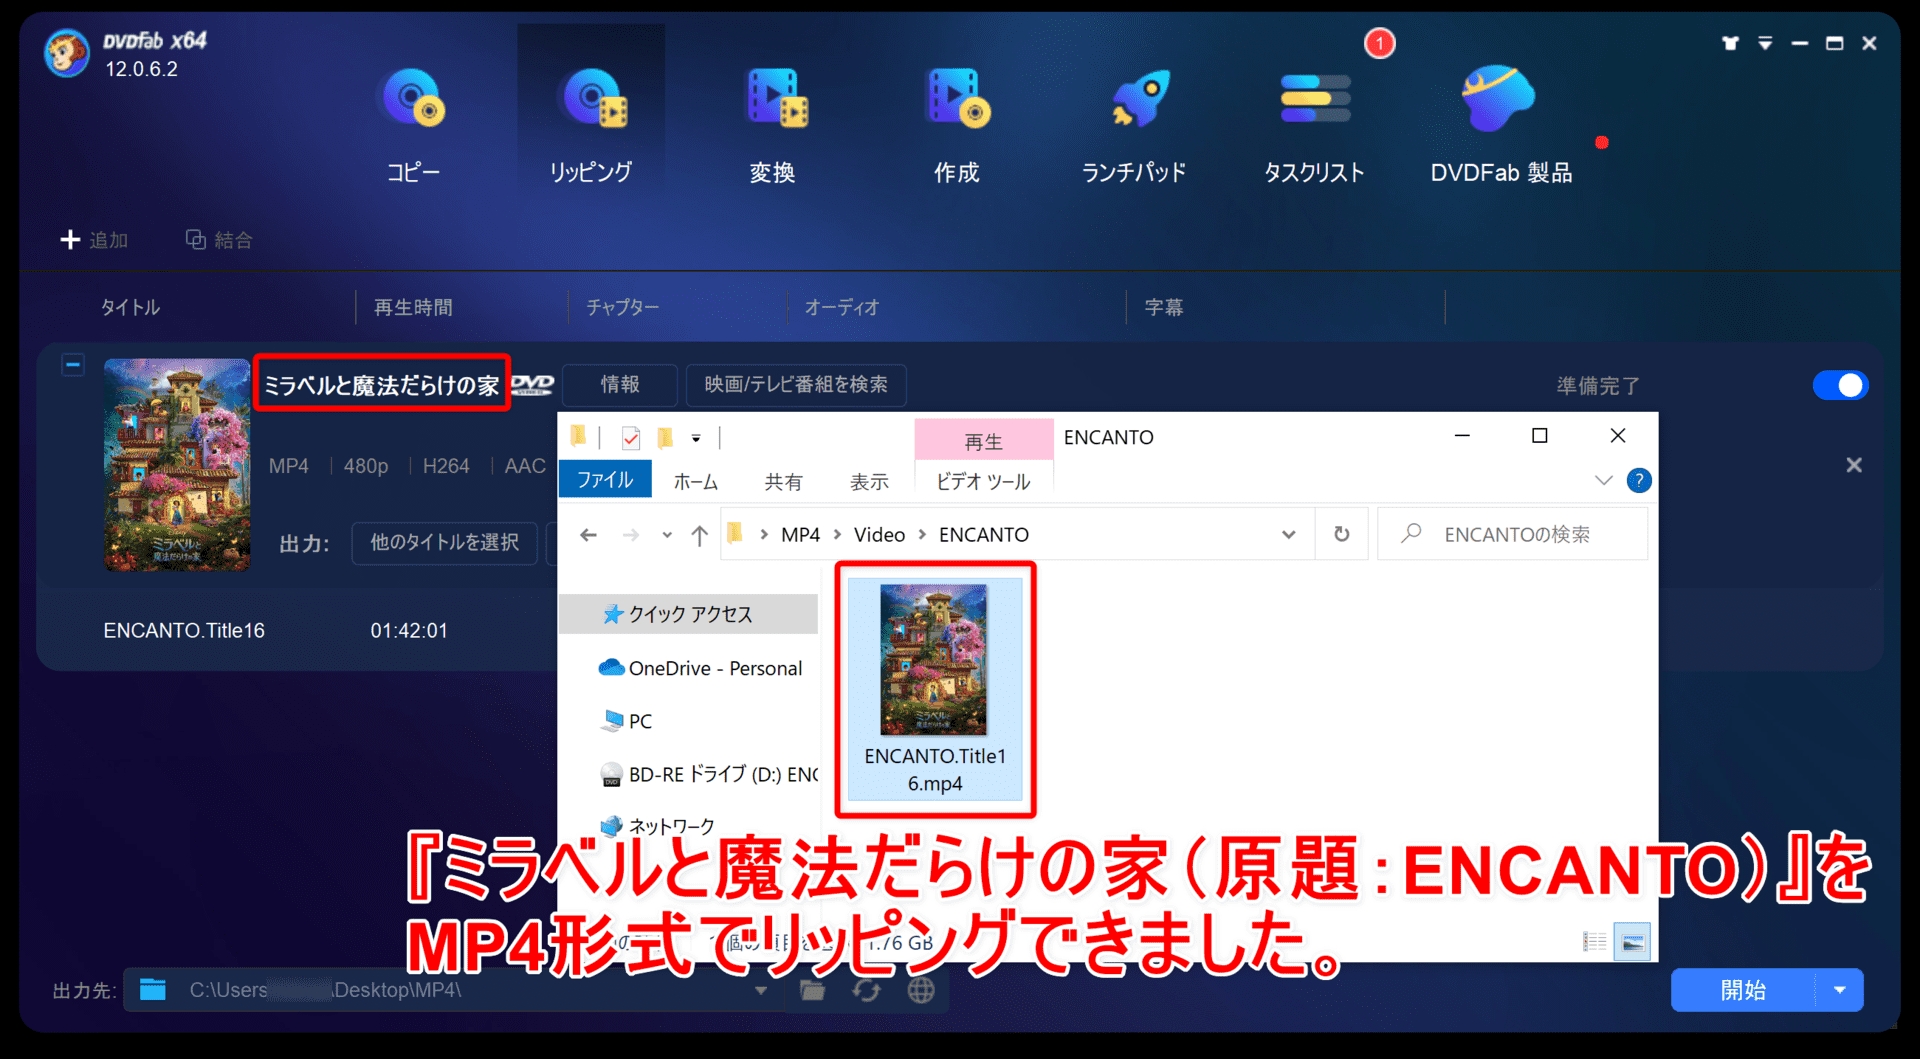
Task: Click the 追加 plus icon
Action: click(x=70, y=240)
